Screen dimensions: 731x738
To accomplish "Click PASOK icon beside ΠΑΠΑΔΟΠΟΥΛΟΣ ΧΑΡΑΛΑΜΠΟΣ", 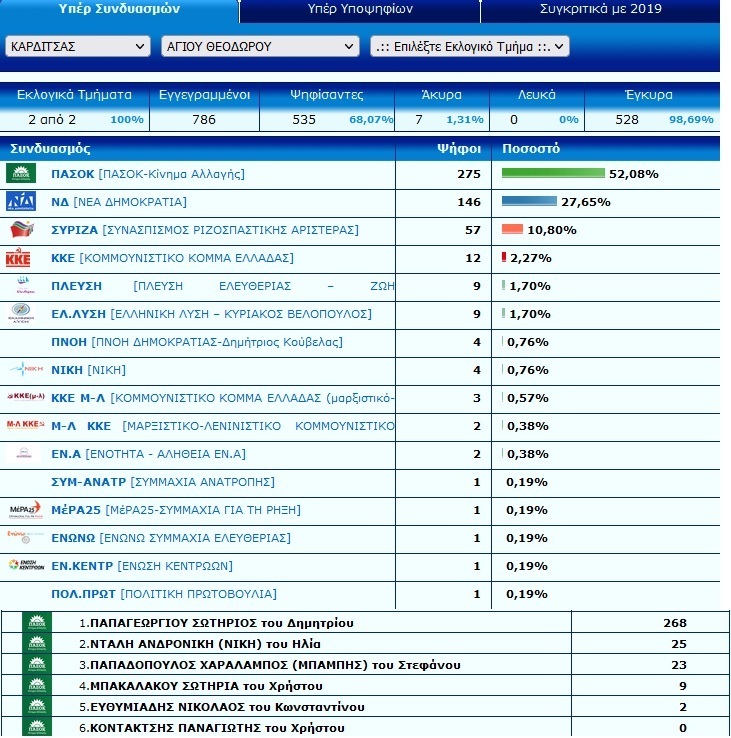I will pos(37,664).
